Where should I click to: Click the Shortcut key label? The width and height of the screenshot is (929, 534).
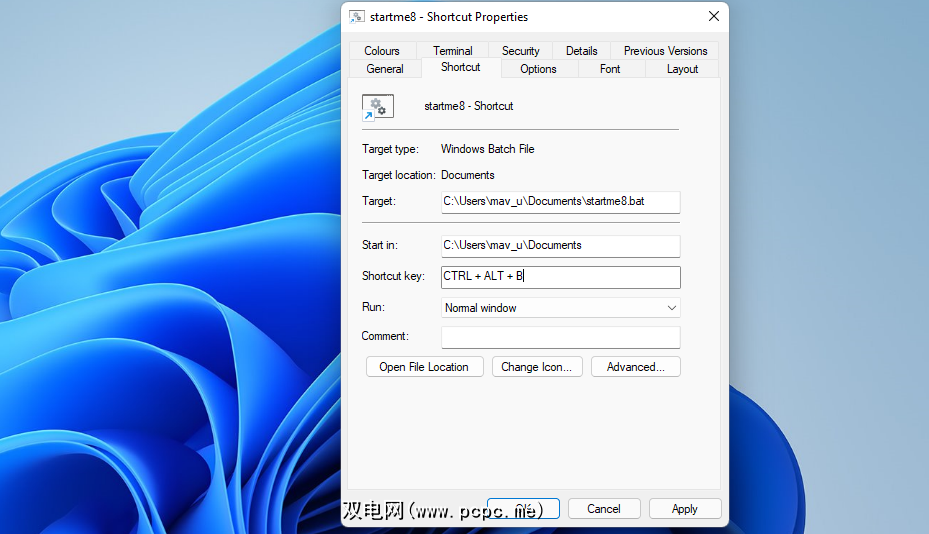point(393,276)
